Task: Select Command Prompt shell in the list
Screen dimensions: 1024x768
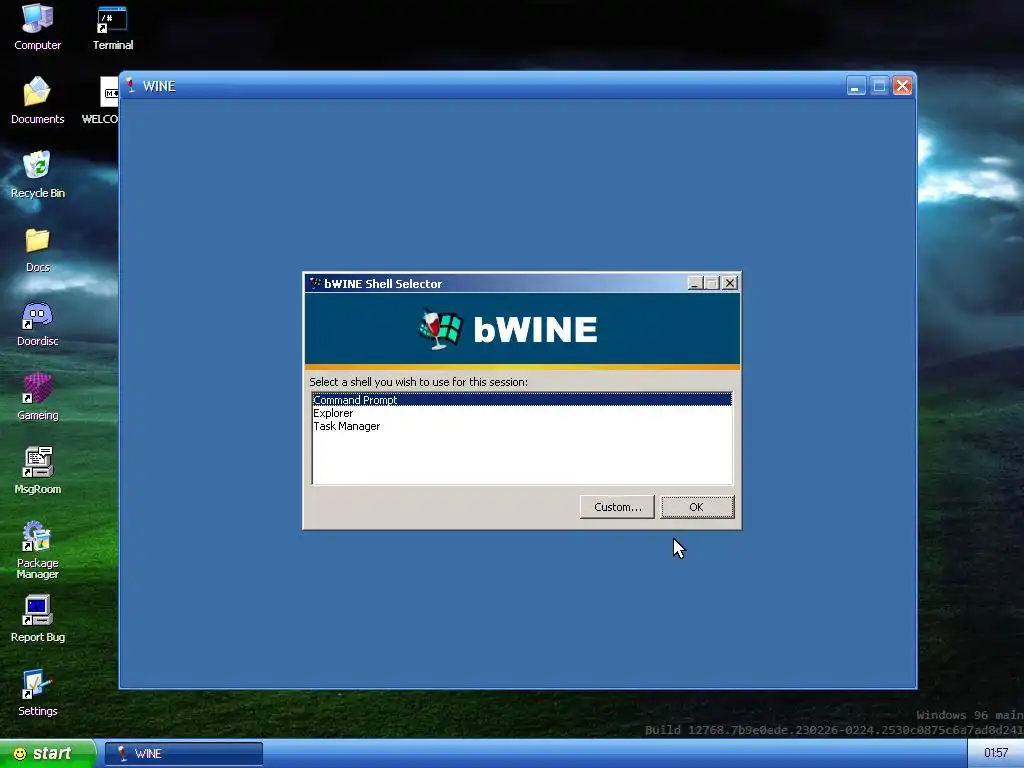Action: 522,400
